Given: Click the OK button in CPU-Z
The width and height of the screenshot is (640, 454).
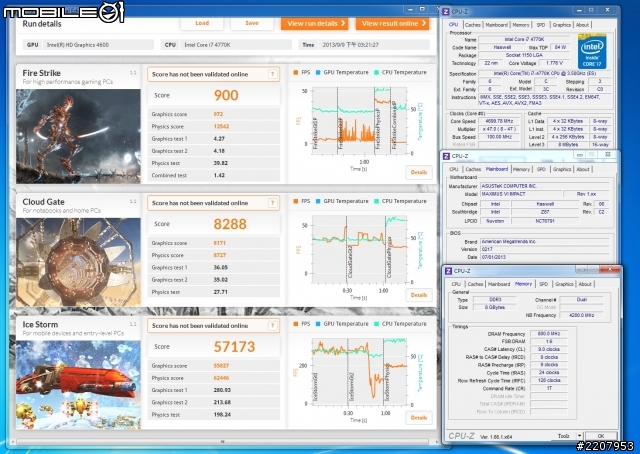Looking at the screenshot, I should click(x=601, y=436).
